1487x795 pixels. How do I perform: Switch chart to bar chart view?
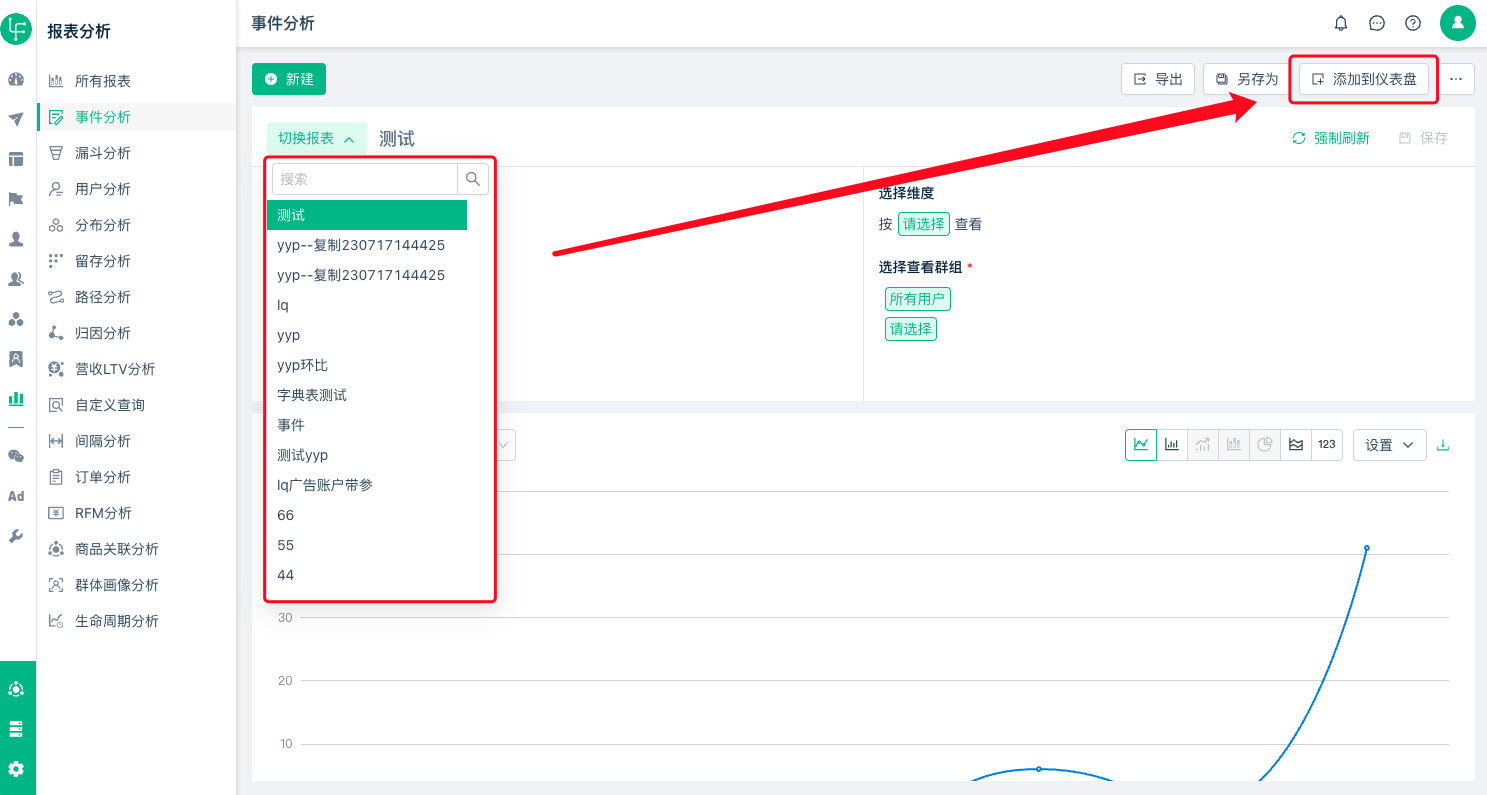pyautogui.click(x=1172, y=445)
